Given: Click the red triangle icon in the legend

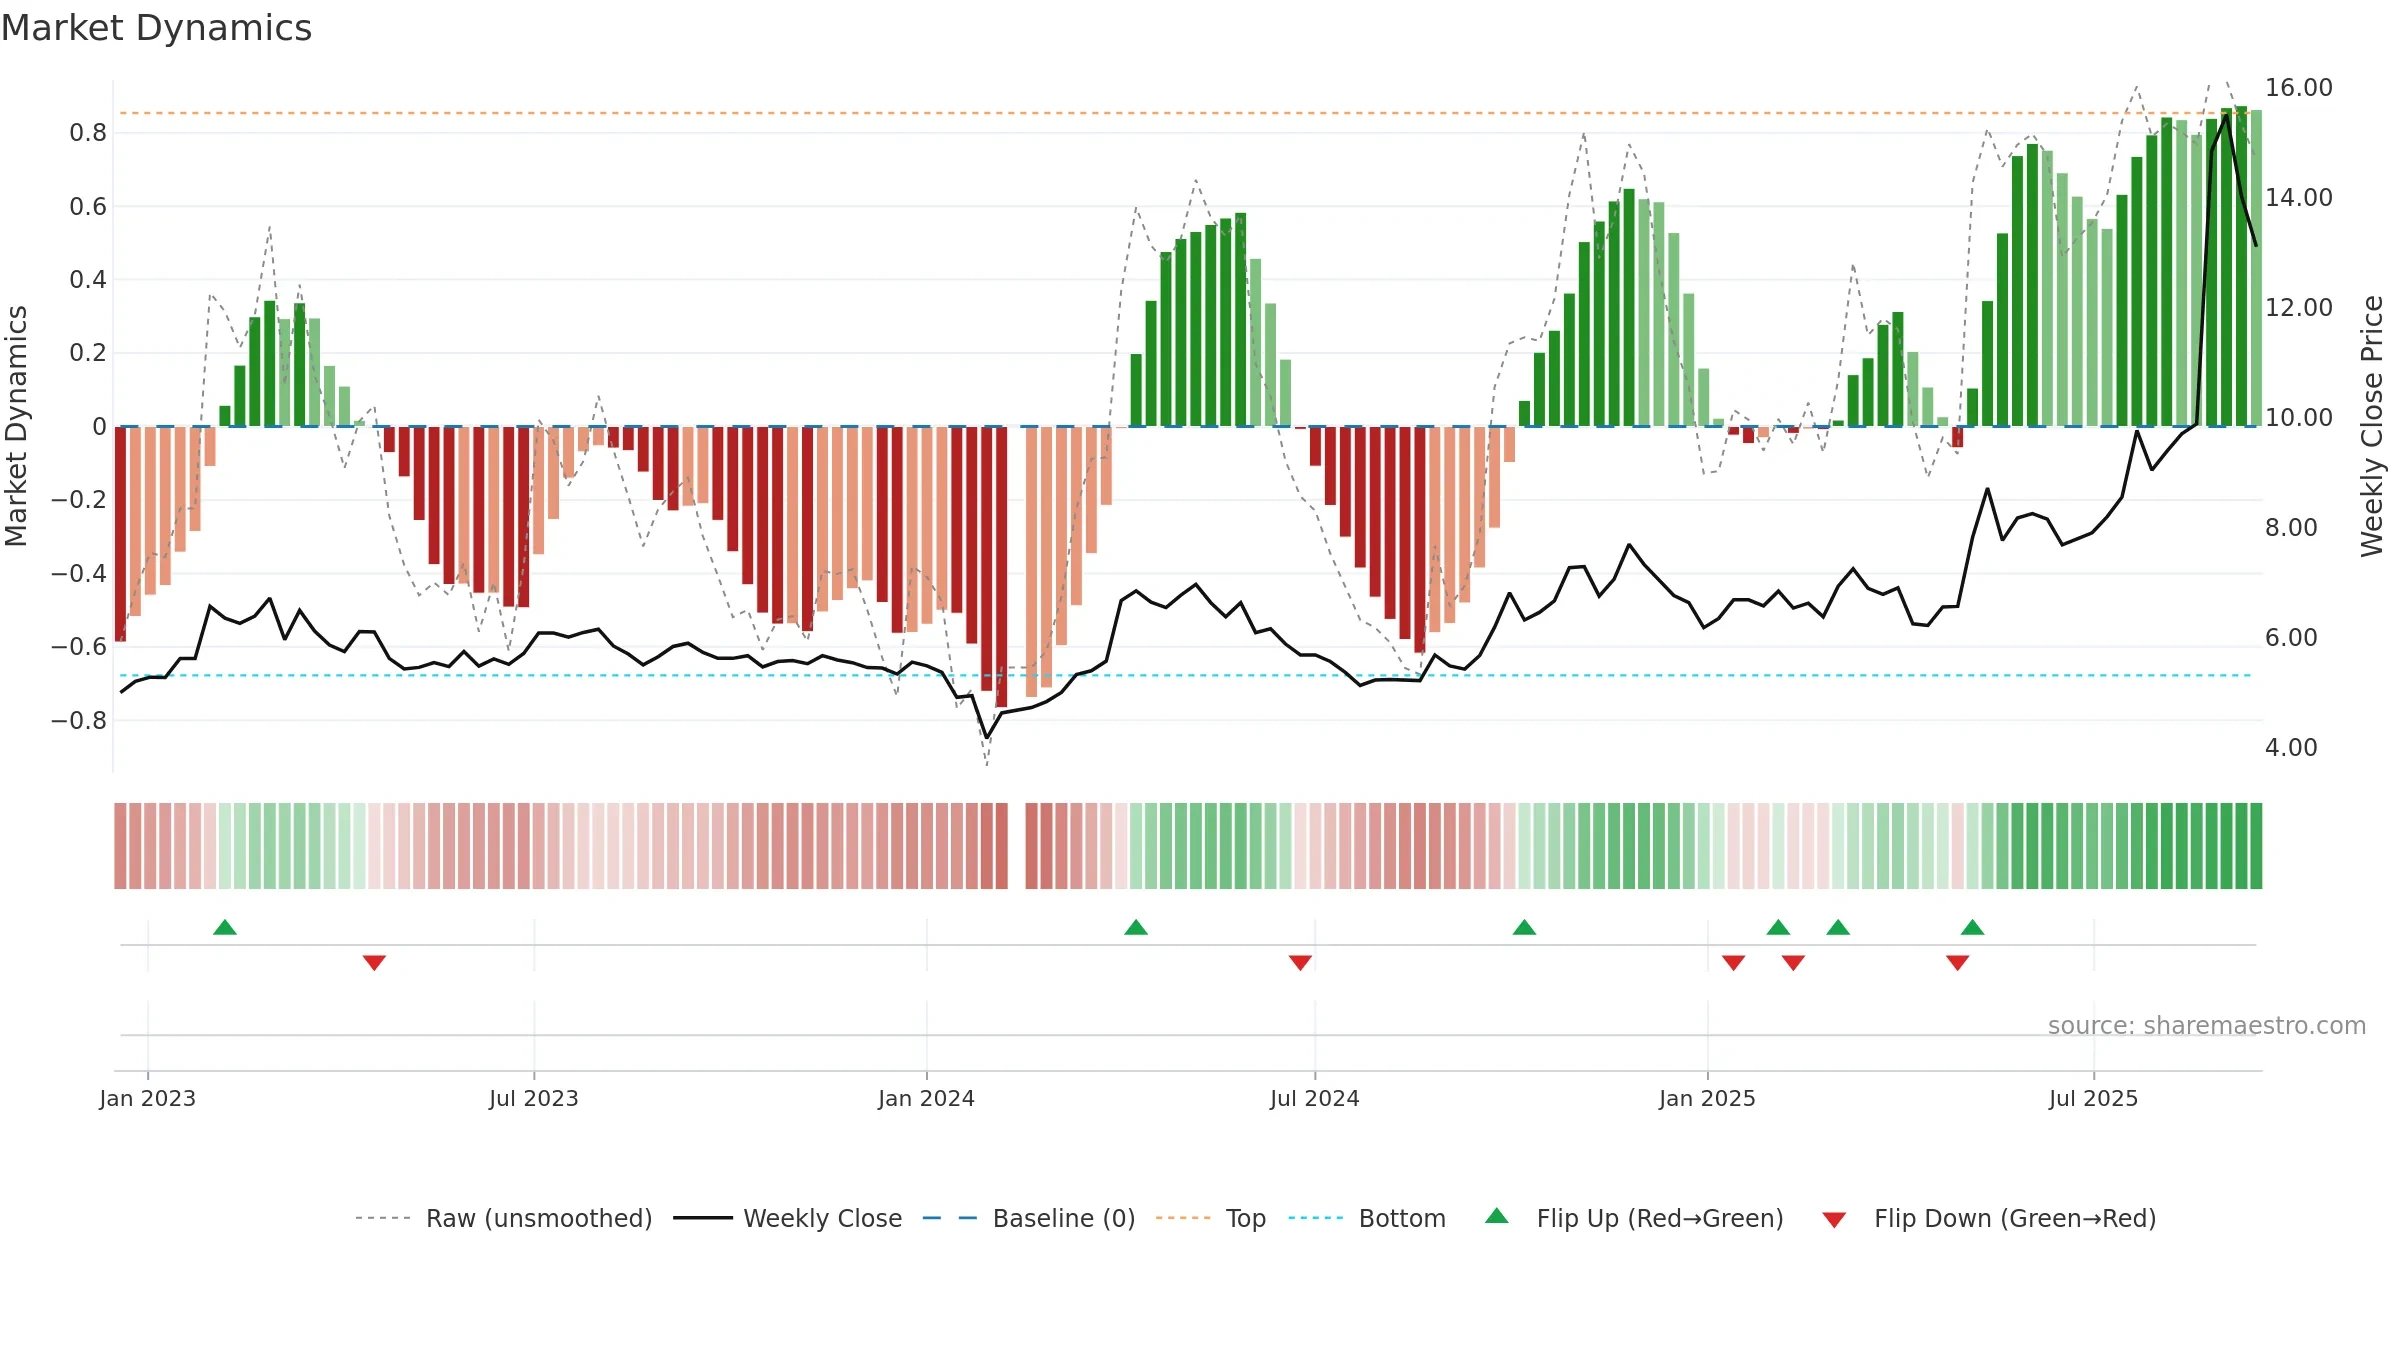Looking at the screenshot, I should click(1834, 1220).
